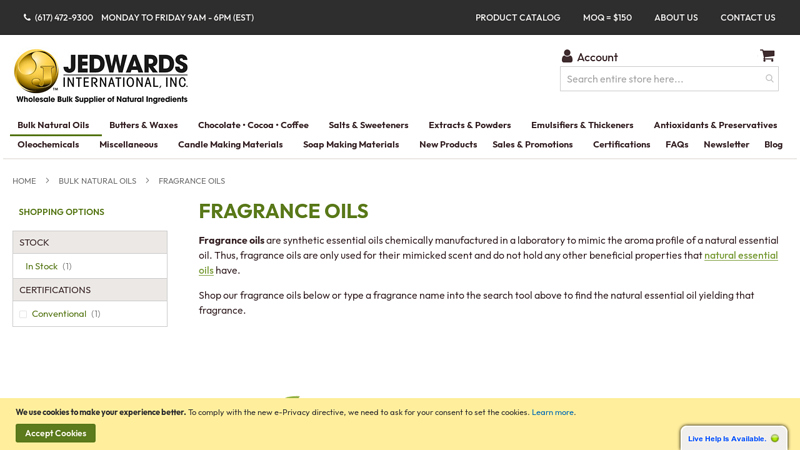The height and width of the screenshot is (450, 800).
Task: Click Fragrance Oils breadcrumb text
Action: (191, 181)
